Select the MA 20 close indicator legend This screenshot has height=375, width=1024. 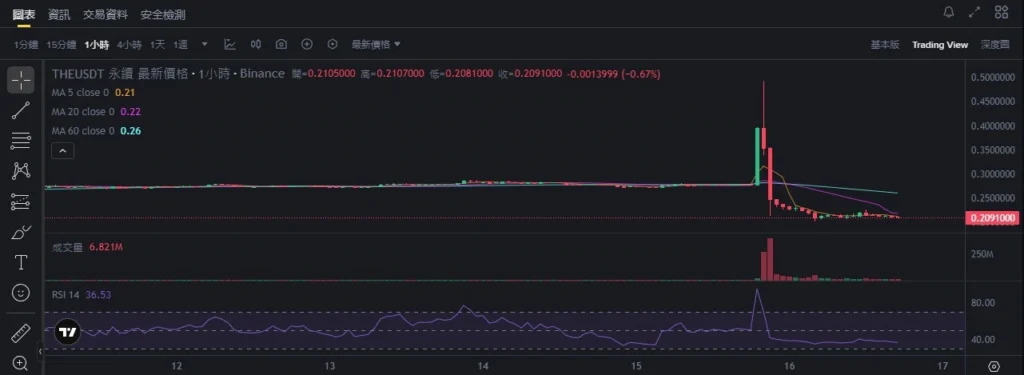(97, 112)
